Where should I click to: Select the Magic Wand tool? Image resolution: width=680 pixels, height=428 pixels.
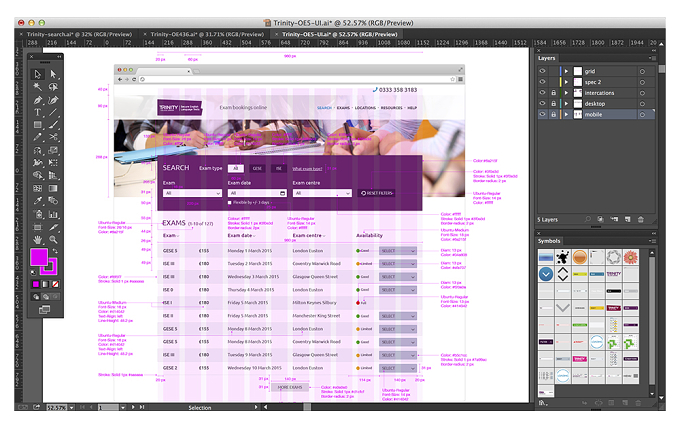[38, 87]
